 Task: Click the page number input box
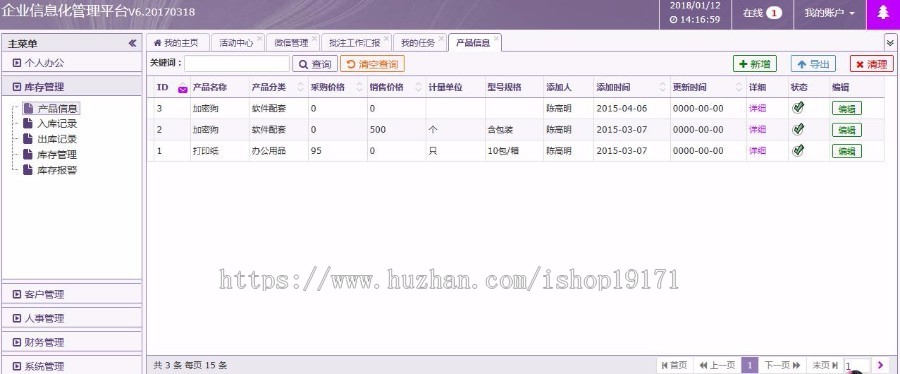[857, 365]
